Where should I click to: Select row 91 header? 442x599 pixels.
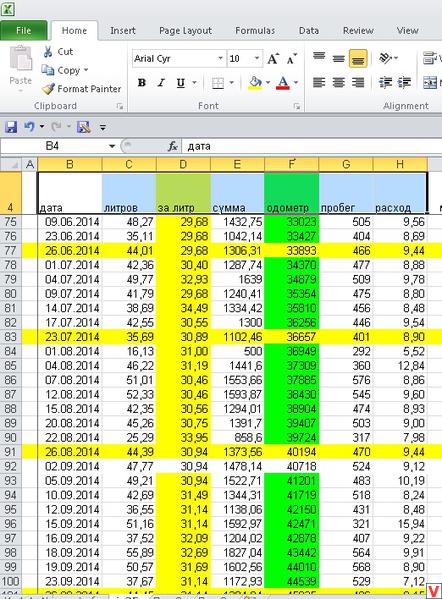click(11, 452)
